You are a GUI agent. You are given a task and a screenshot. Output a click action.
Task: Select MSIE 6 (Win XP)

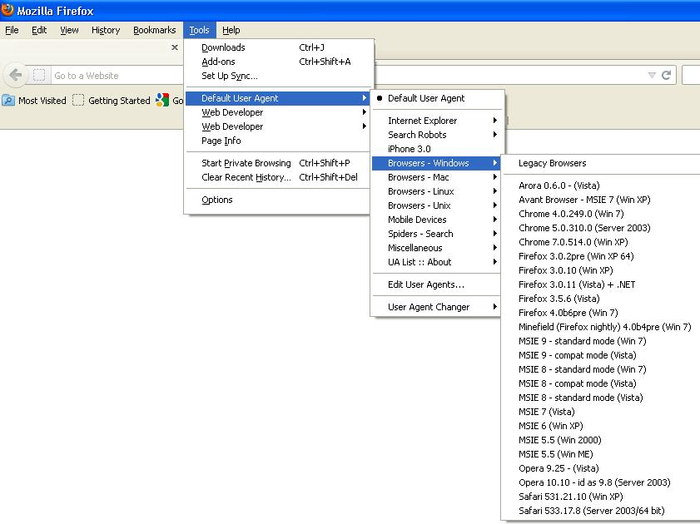pyautogui.click(x=601, y=426)
